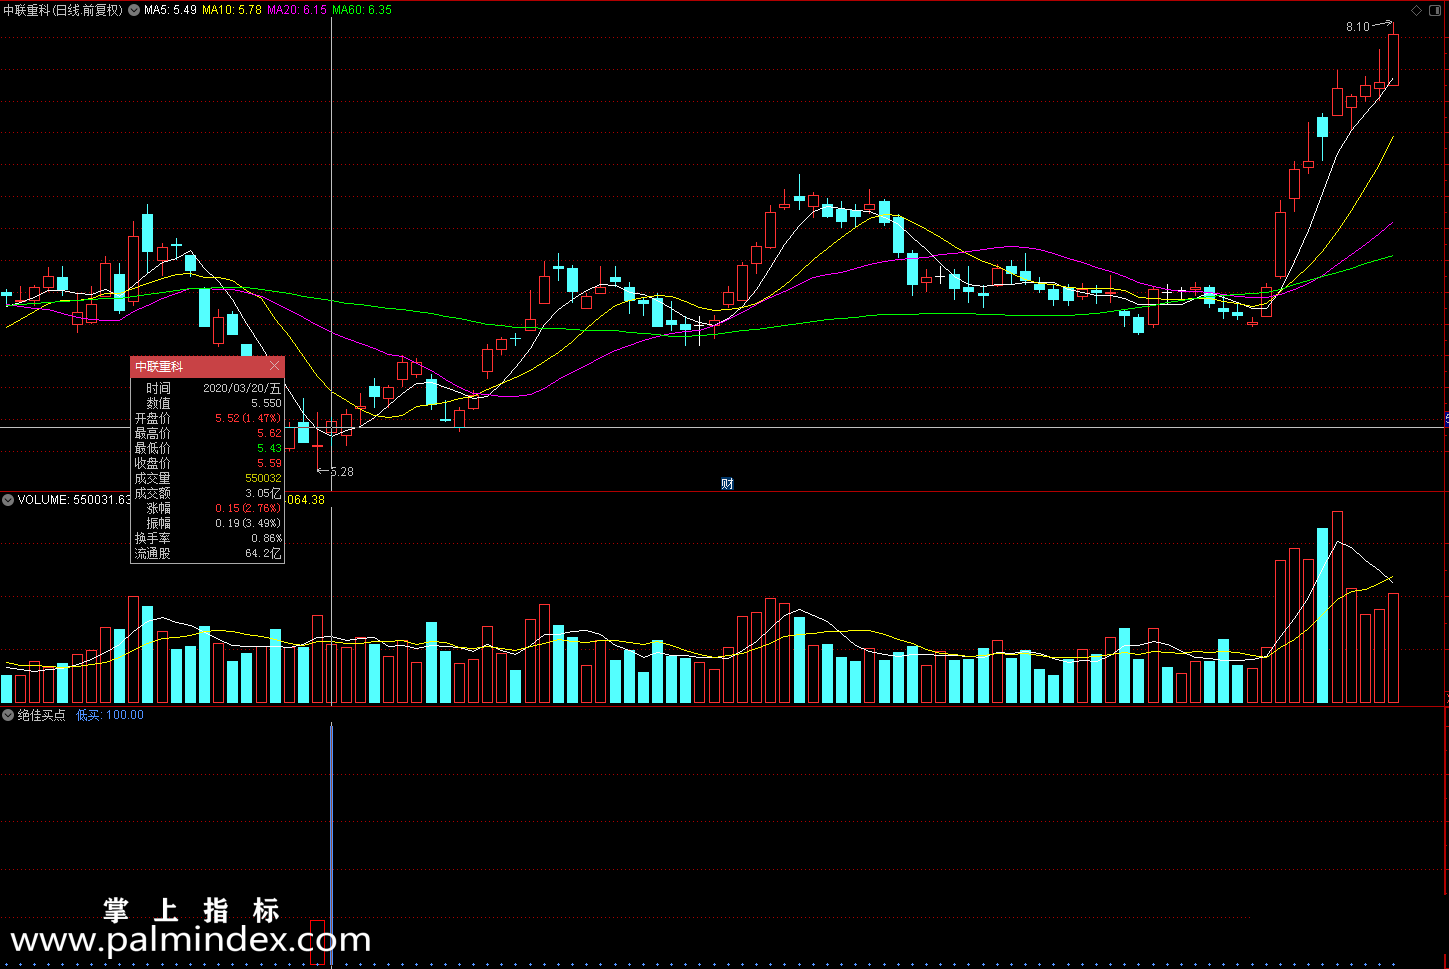Toggle the side panel icon at top right
The image size is (1449, 969).
click(x=1436, y=10)
